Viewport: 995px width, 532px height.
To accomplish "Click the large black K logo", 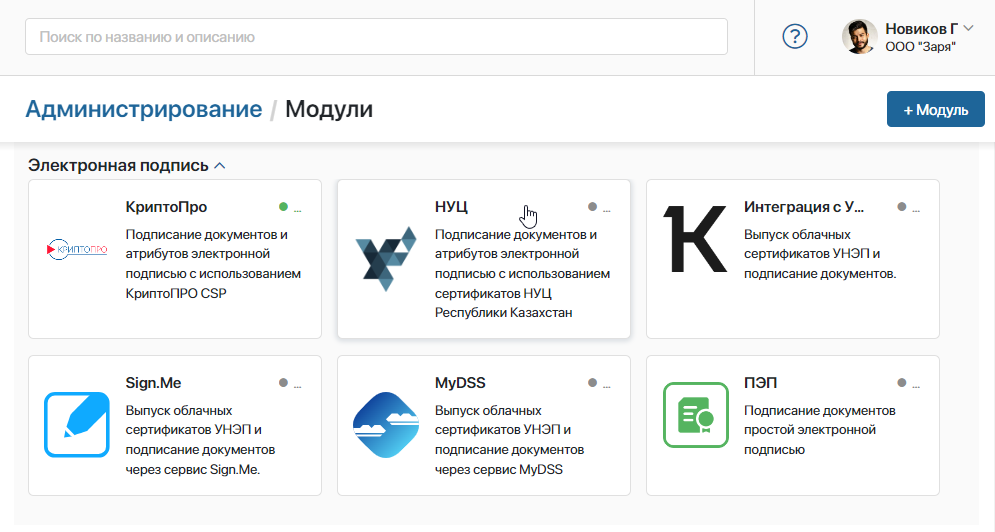I will pos(695,239).
